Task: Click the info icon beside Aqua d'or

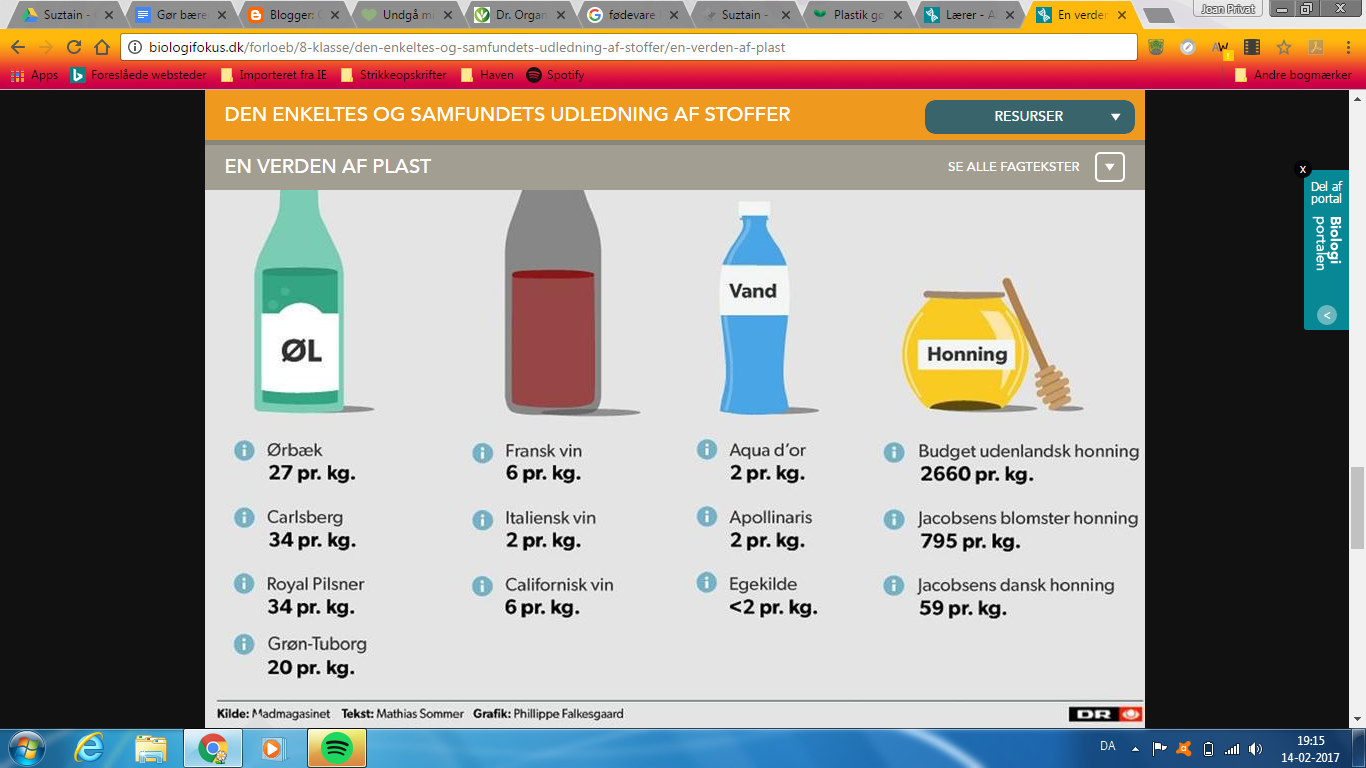Action: [706, 450]
